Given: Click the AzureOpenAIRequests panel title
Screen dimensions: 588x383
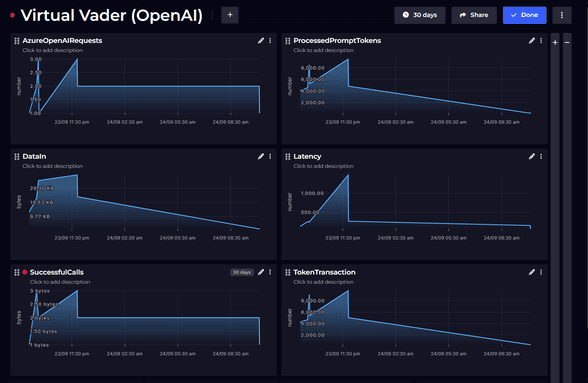Looking at the screenshot, I should (62, 41).
